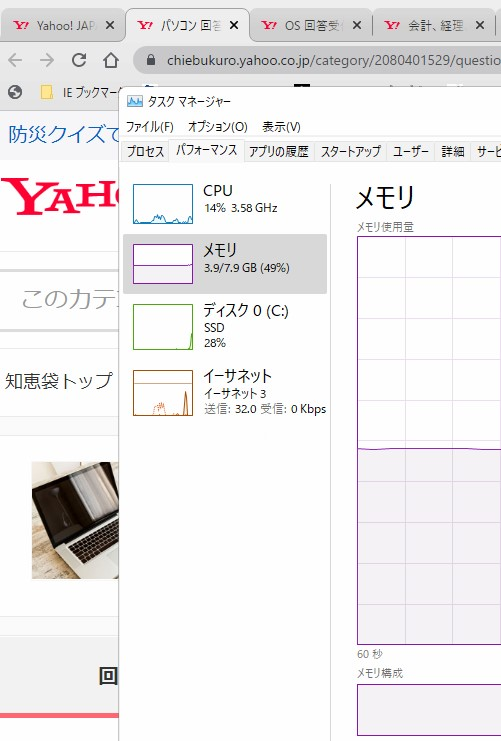Click the padlock icon in the address bar

(x=151, y=60)
